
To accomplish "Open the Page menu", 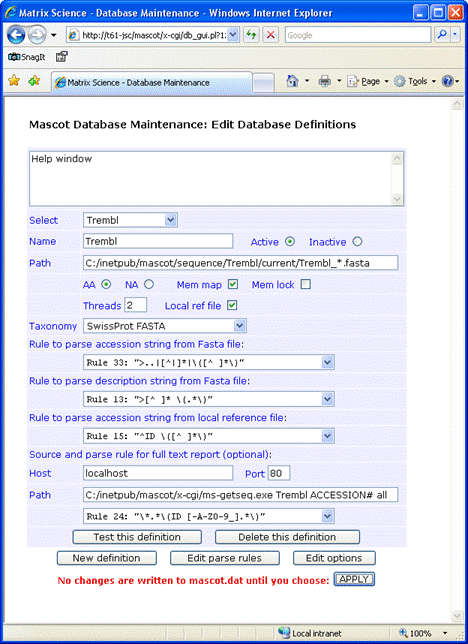I will pos(367,81).
